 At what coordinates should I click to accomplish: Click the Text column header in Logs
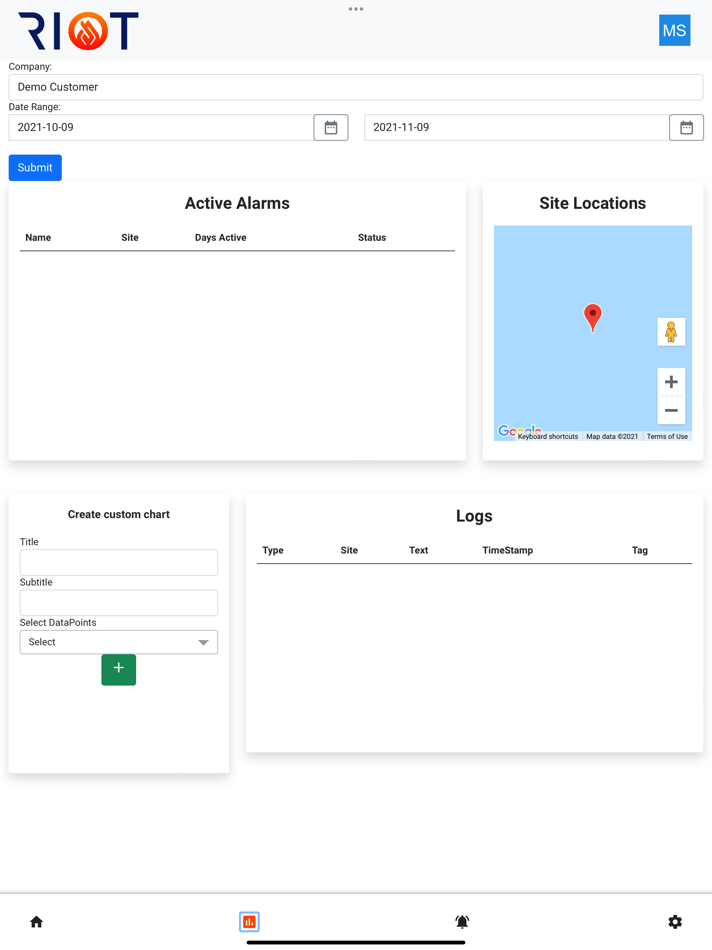click(419, 550)
